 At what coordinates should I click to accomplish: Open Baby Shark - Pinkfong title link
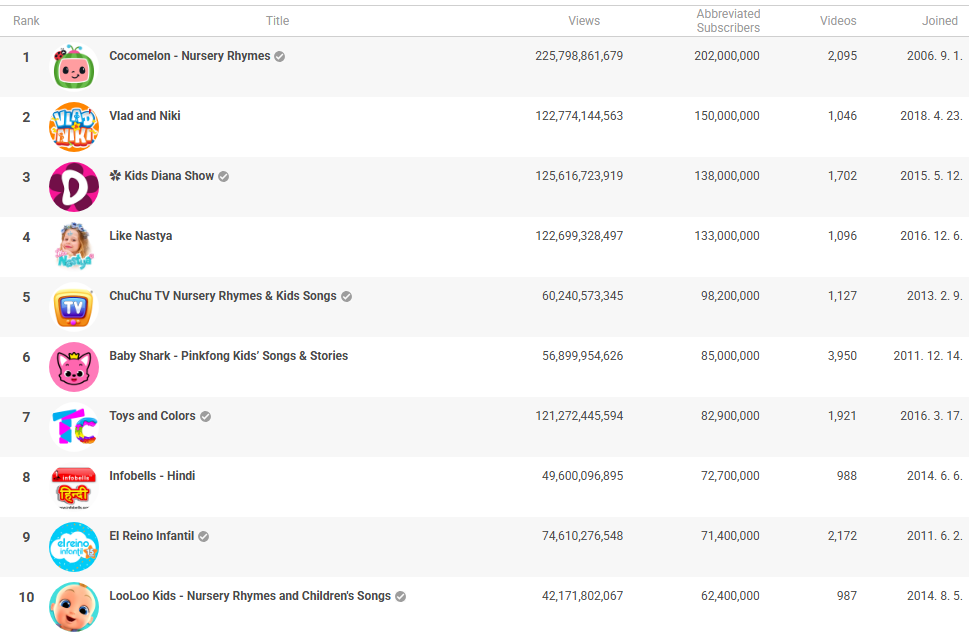click(x=229, y=356)
